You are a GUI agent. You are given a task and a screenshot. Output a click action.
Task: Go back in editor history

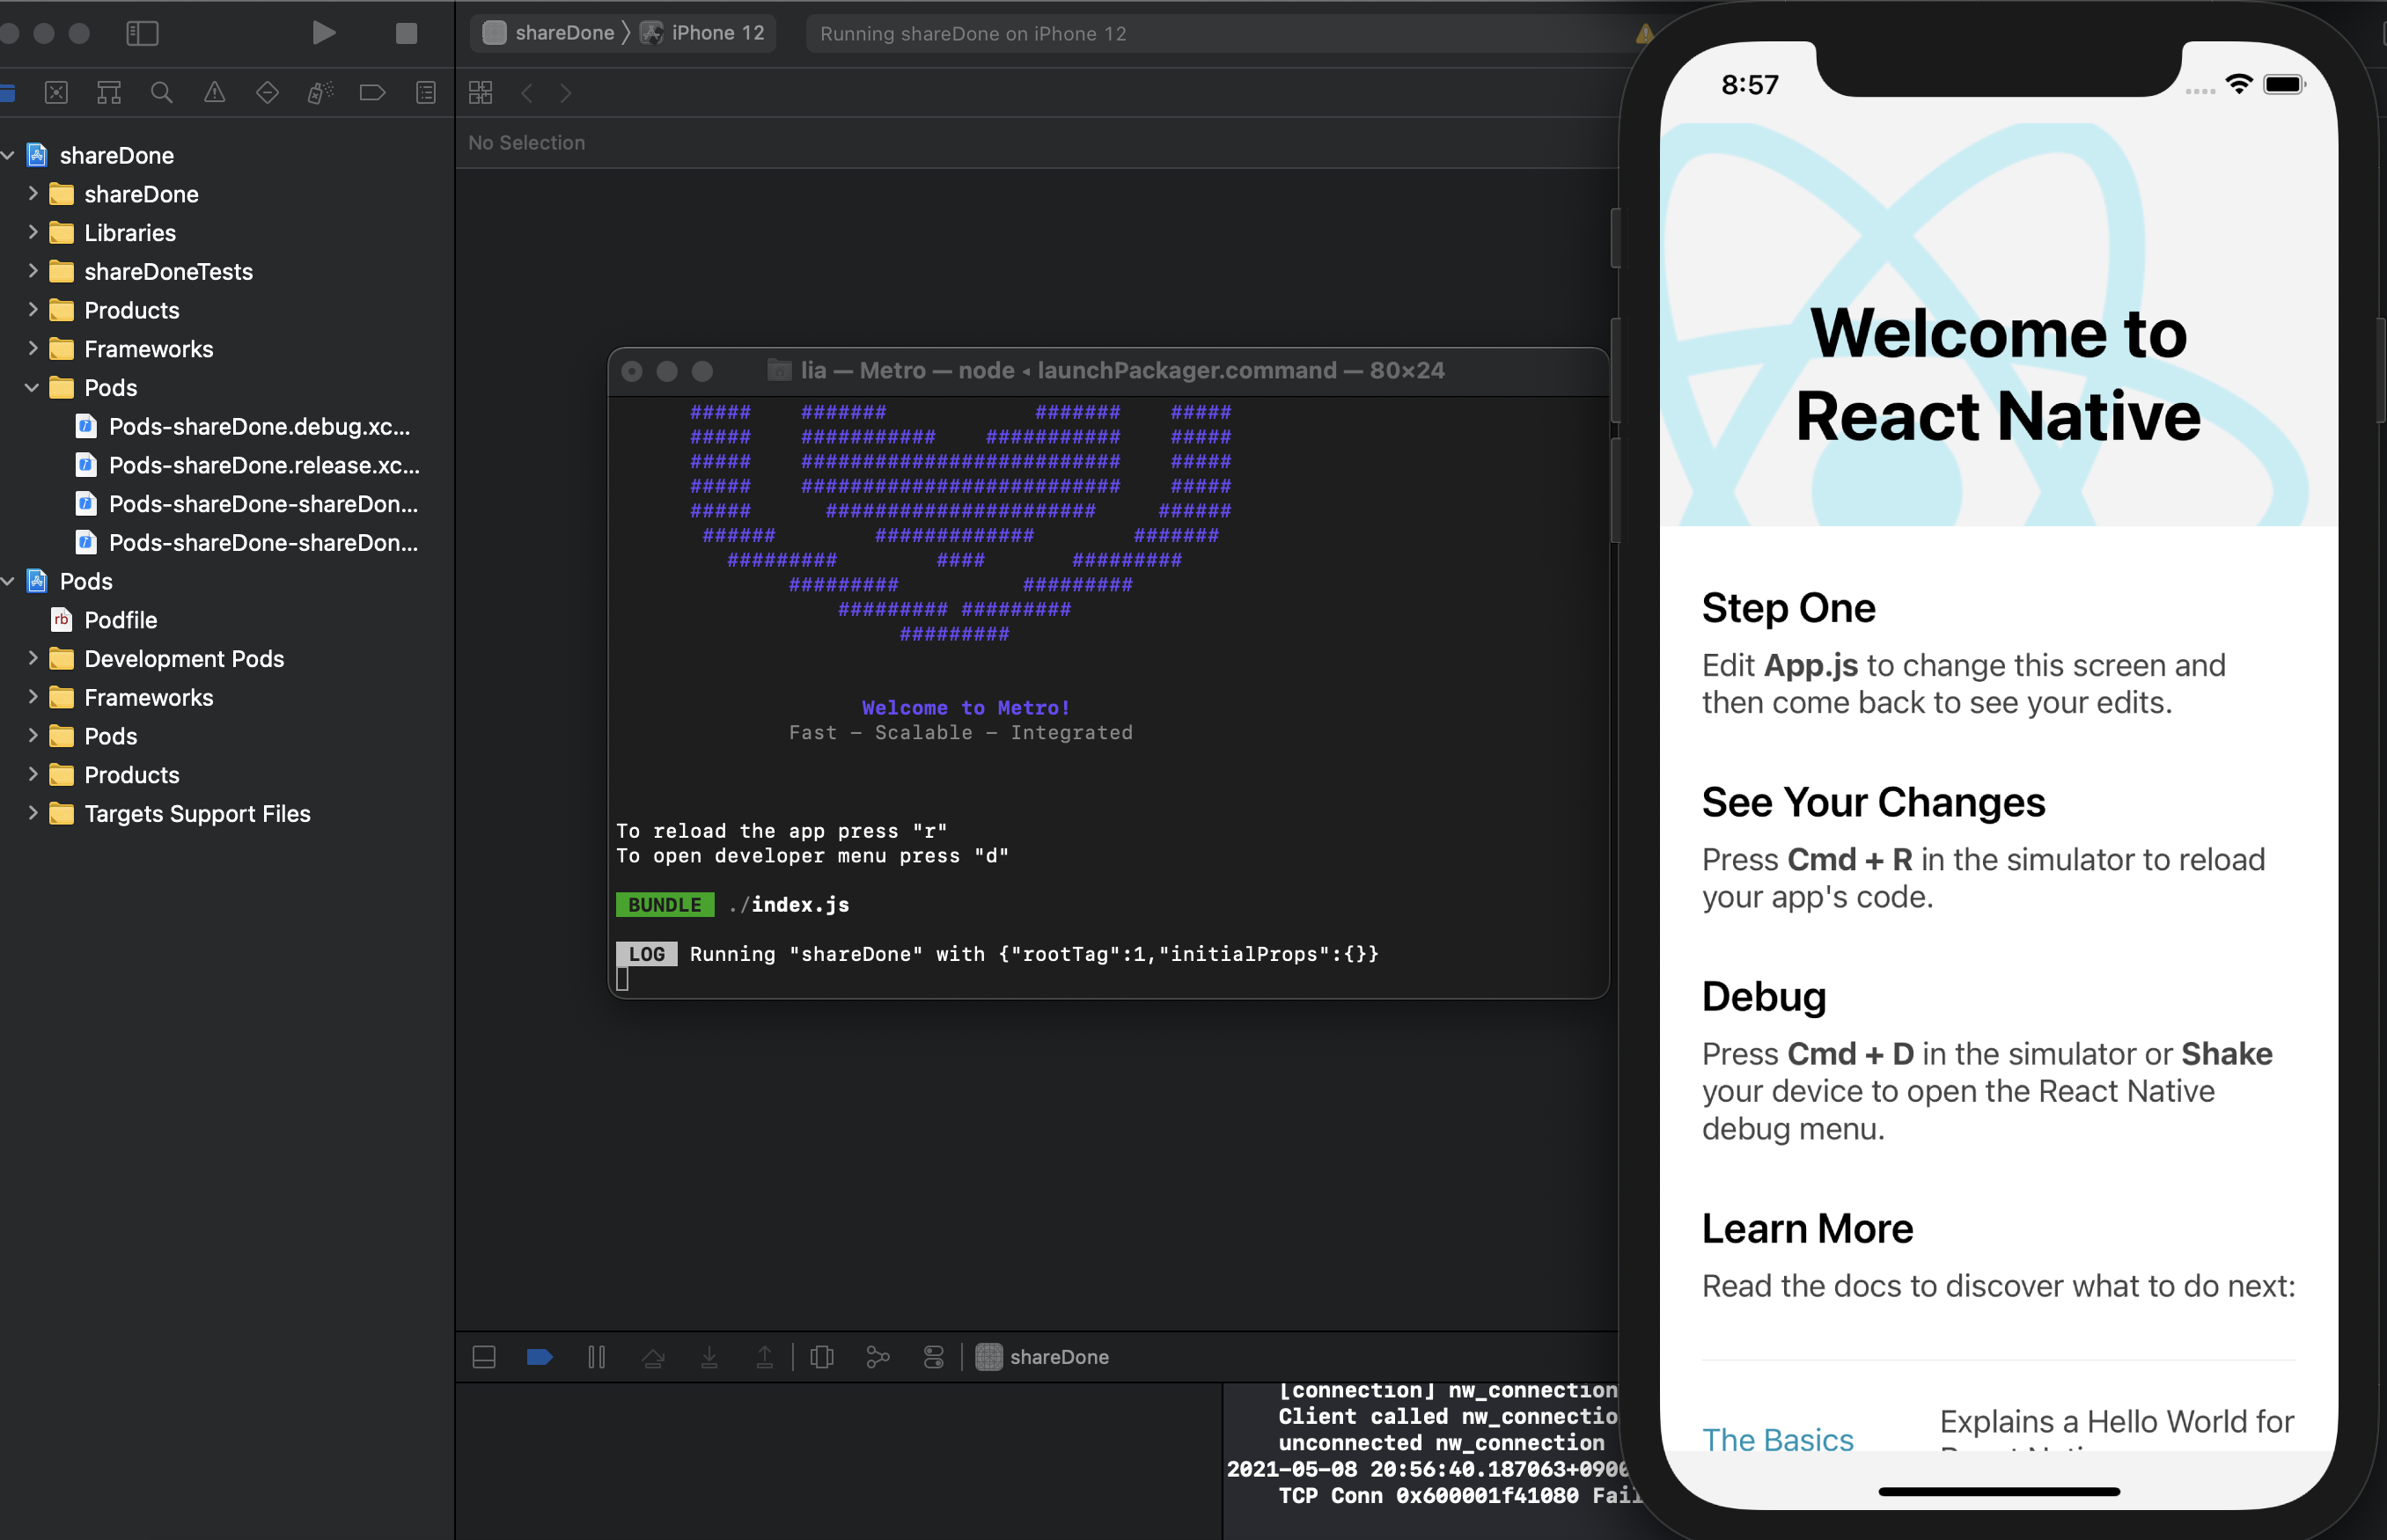[527, 93]
